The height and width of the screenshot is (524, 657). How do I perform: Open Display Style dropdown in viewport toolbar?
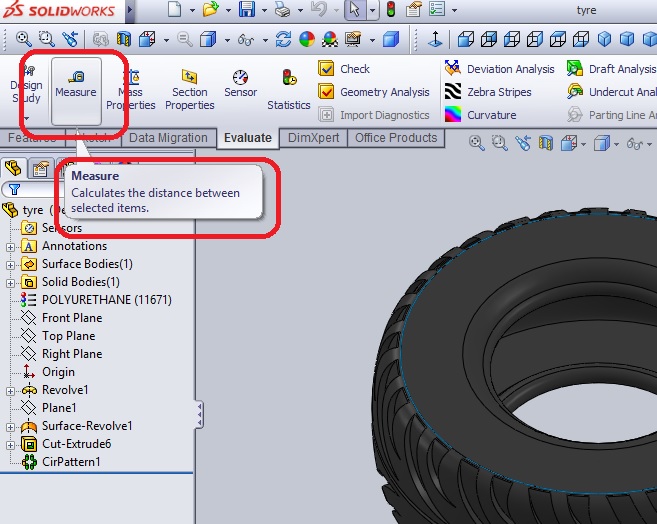pos(616,144)
